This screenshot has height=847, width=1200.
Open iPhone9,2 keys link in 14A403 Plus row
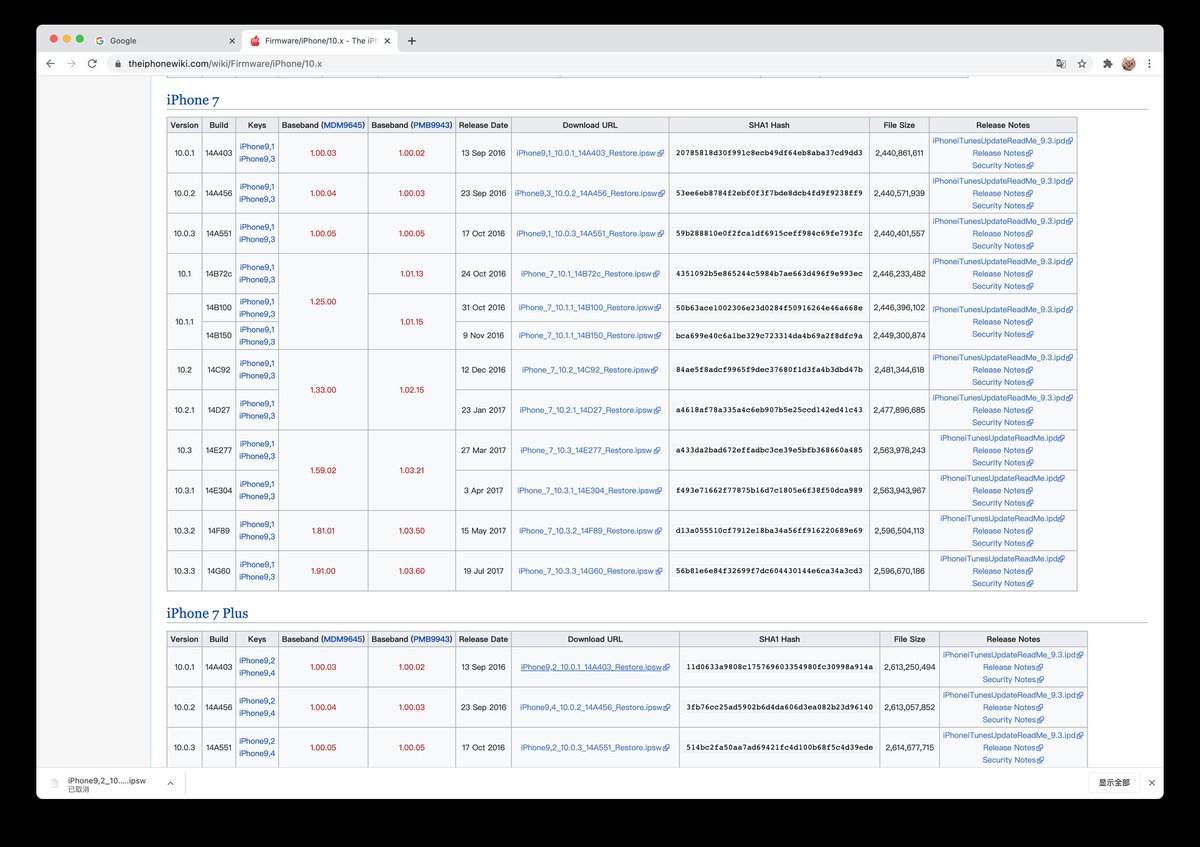click(257, 661)
